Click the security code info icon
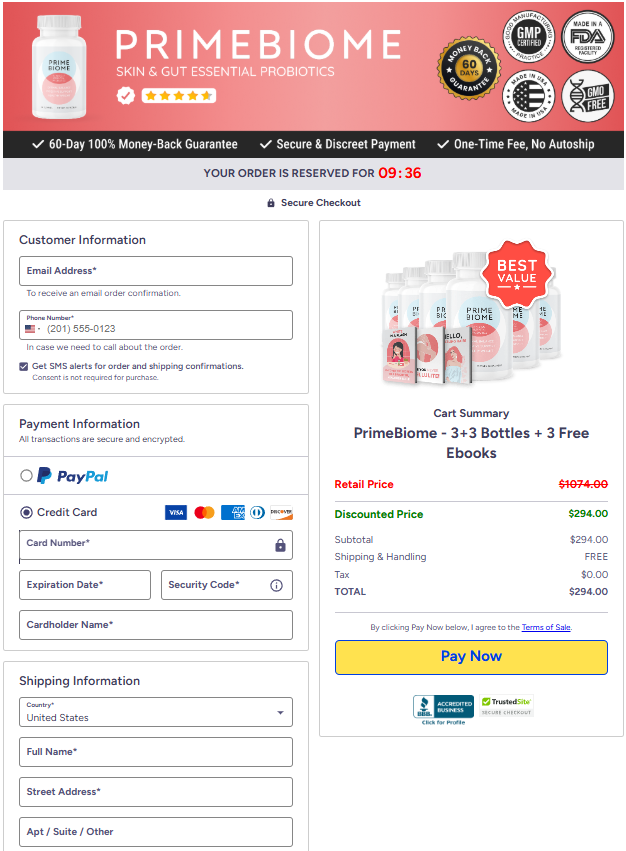 tap(276, 585)
